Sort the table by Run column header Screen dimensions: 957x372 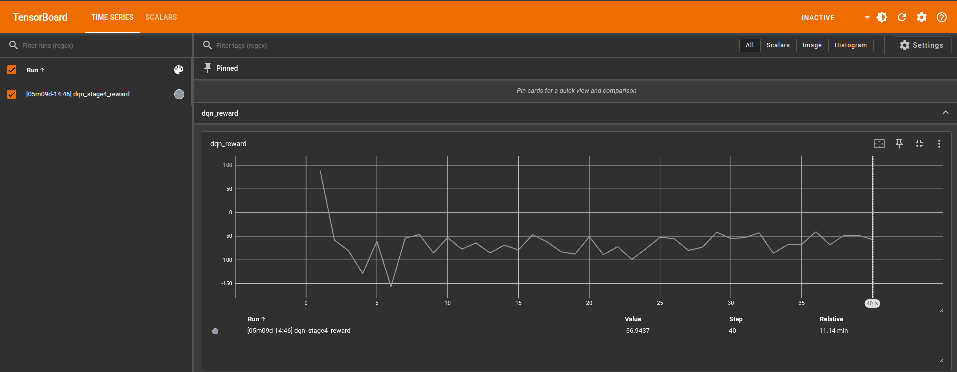tap(256, 319)
